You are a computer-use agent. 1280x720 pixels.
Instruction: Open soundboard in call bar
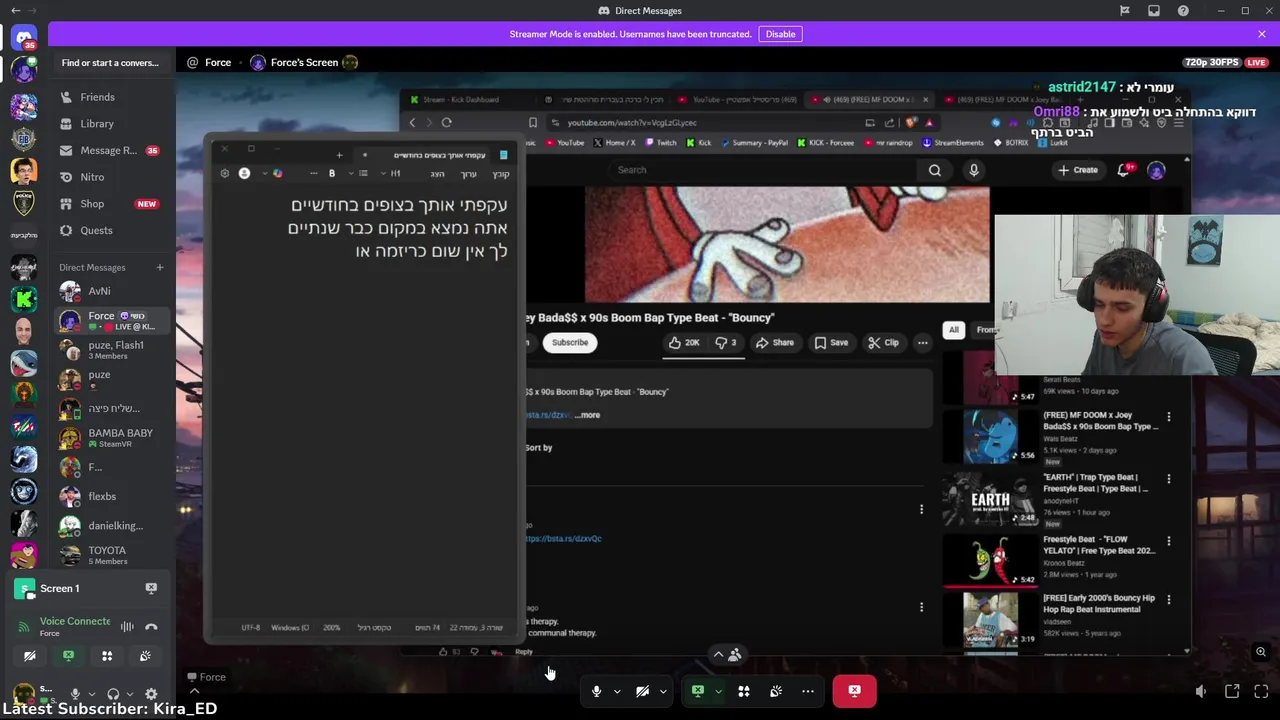776,691
